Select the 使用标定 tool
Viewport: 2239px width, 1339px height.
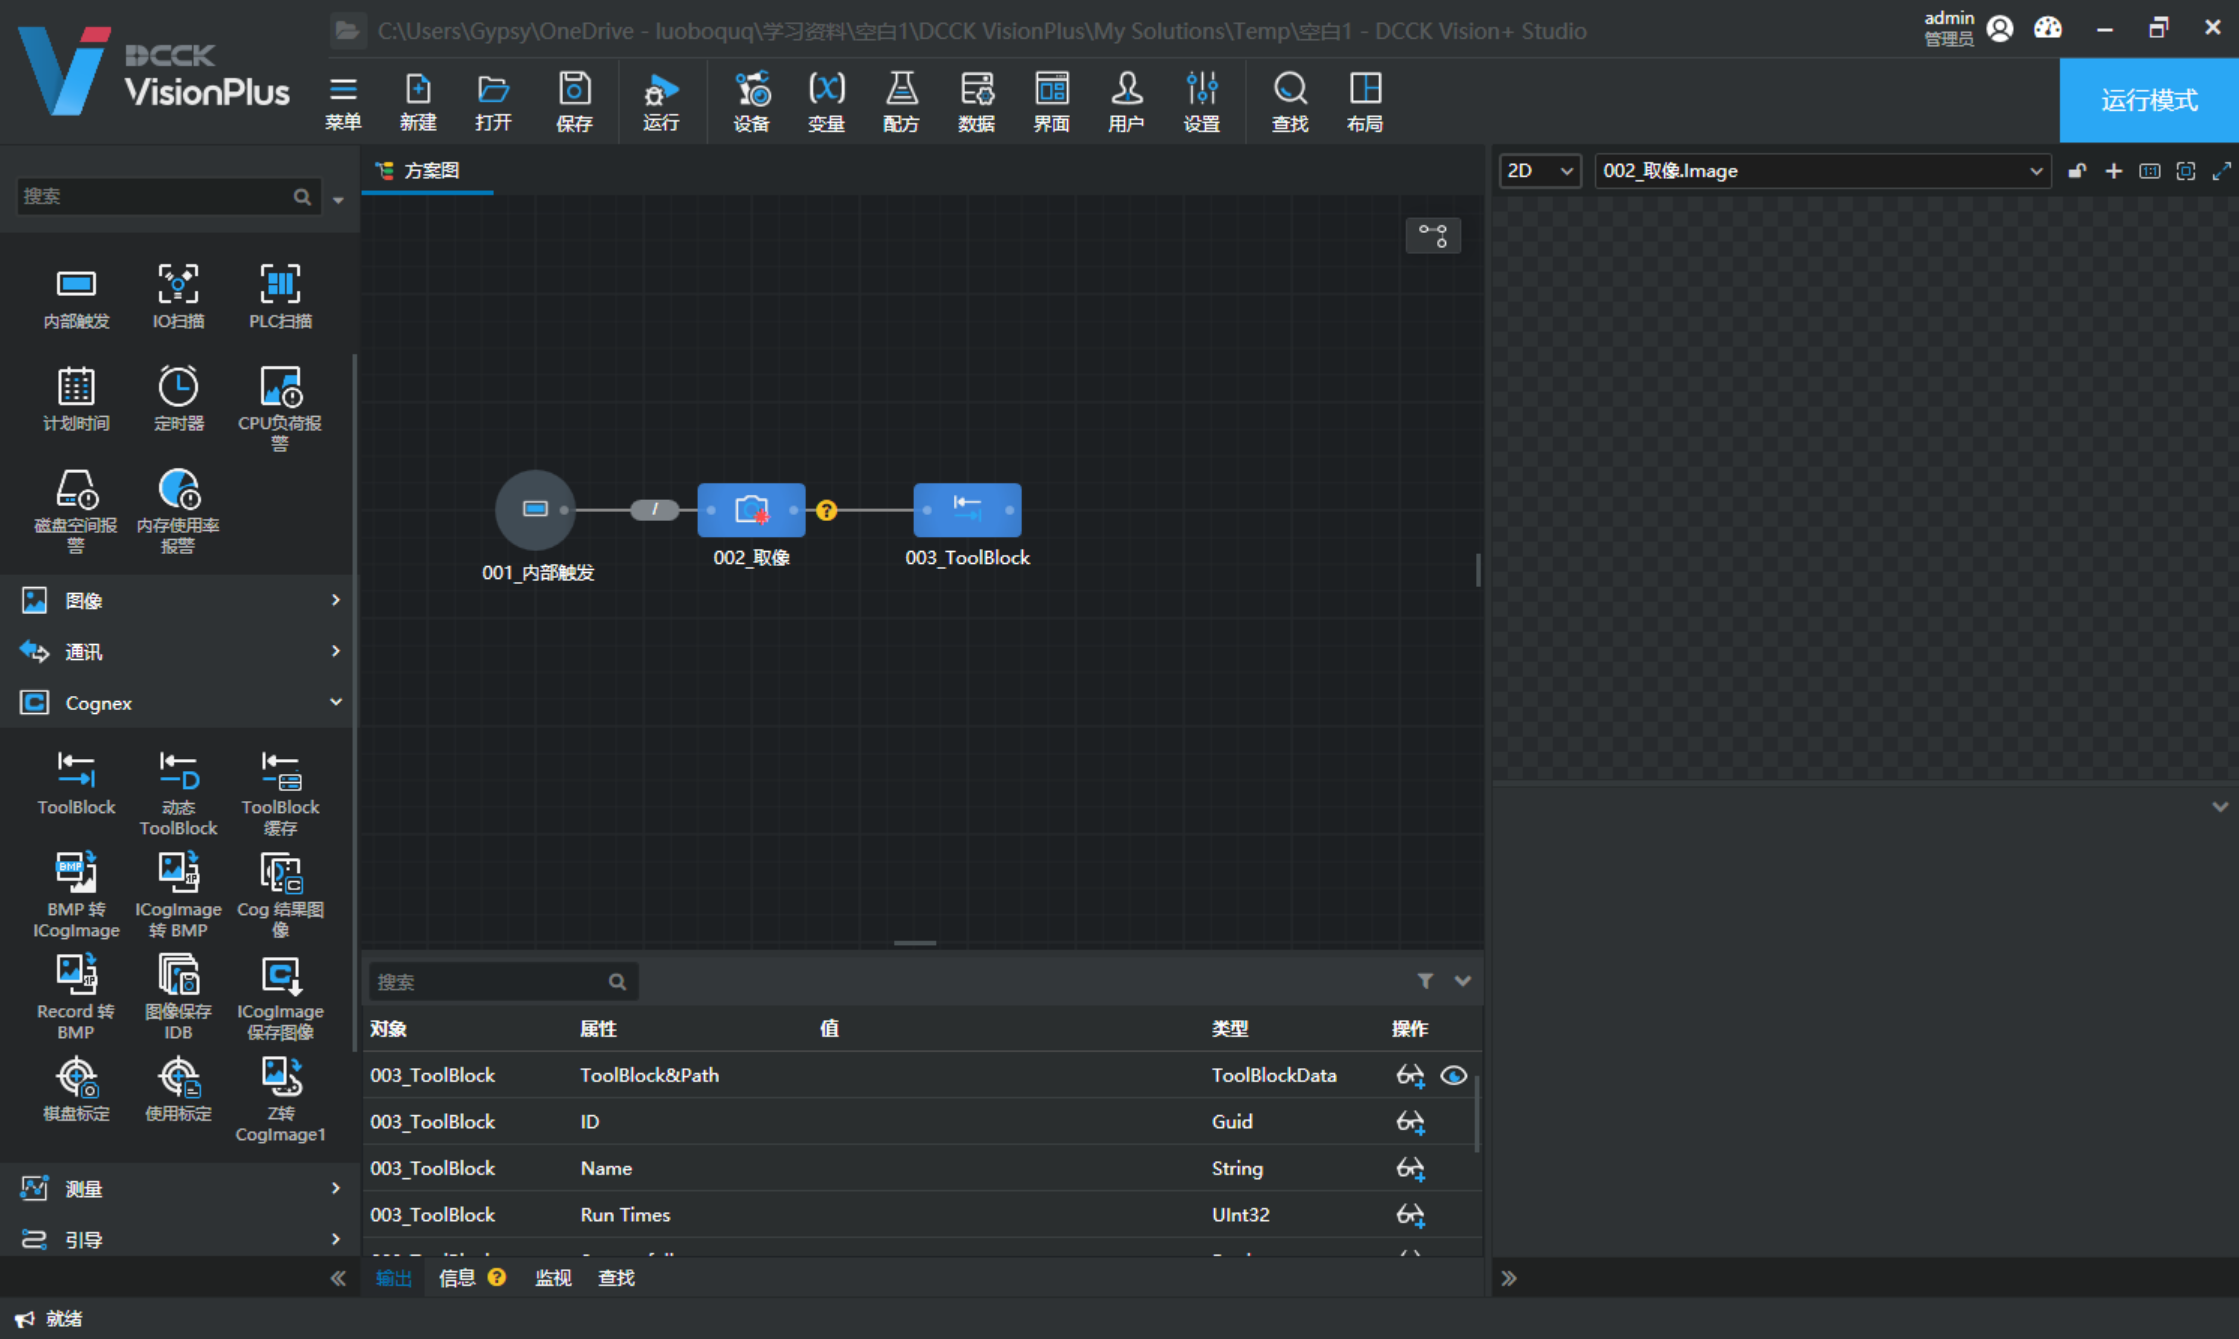[x=178, y=1090]
